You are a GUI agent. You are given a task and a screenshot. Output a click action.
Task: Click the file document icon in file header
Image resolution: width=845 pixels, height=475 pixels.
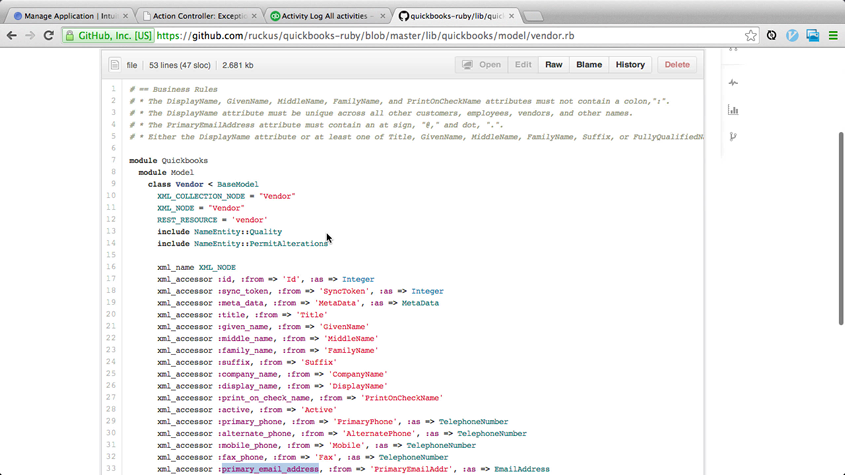115,65
